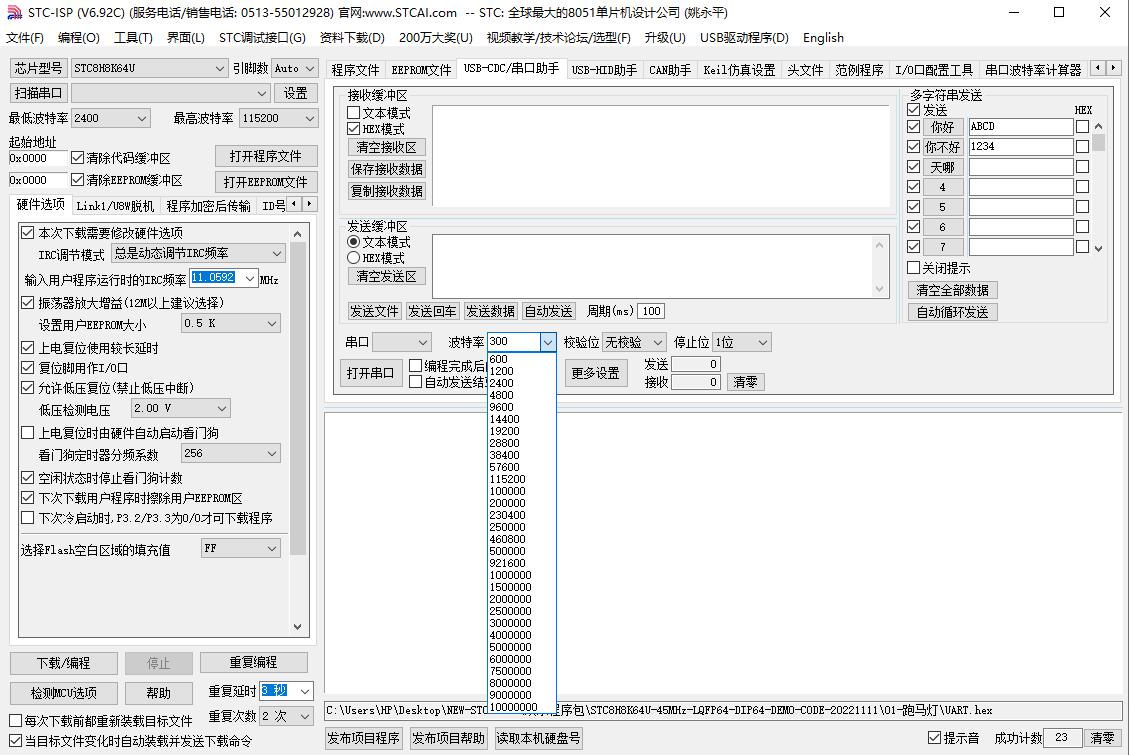Click 清空接收区 button
The width and height of the screenshot is (1129, 755).
pos(387,147)
